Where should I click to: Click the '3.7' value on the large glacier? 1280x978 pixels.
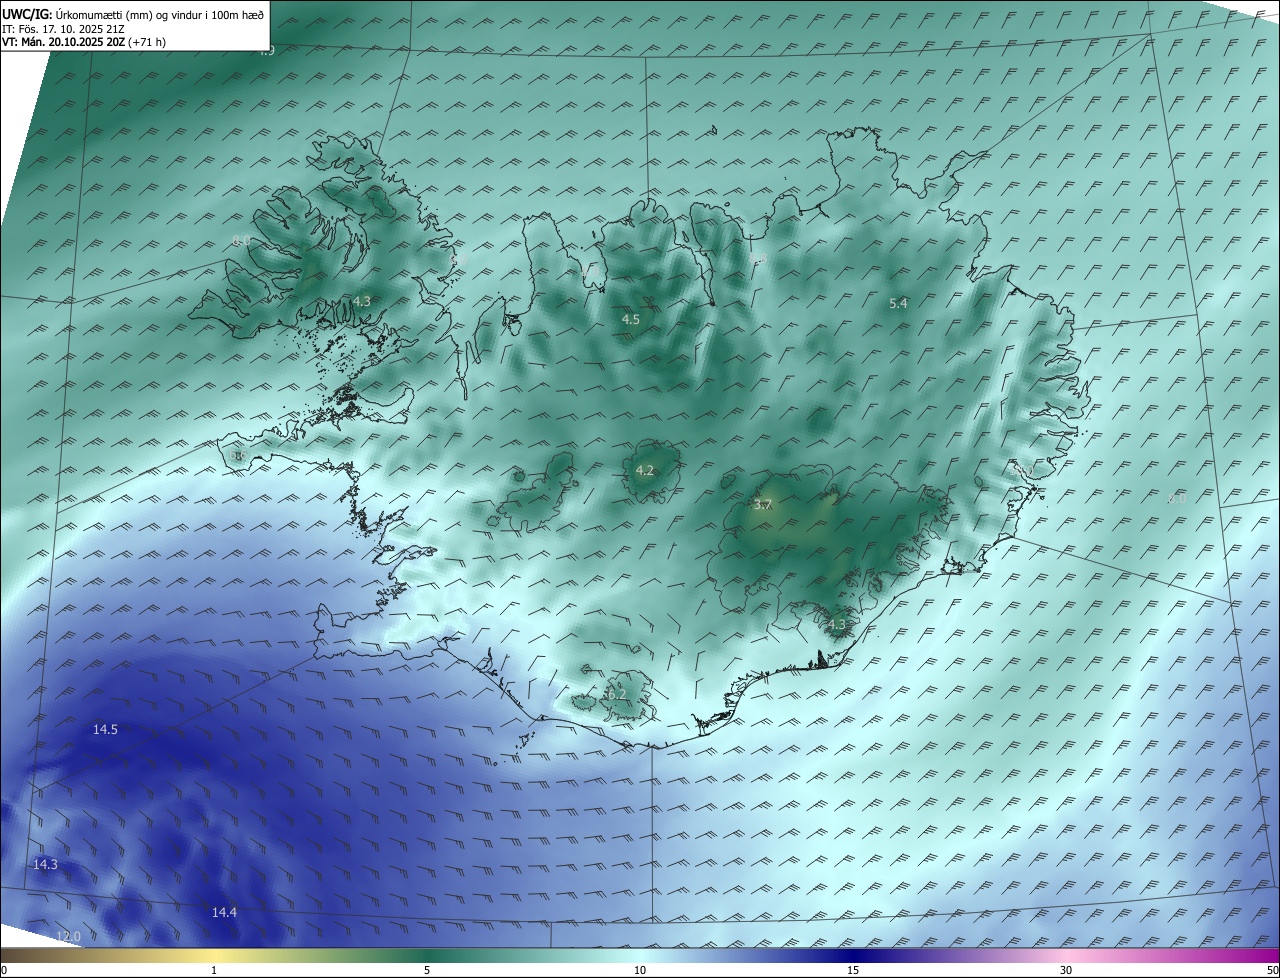click(x=763, y=505)
